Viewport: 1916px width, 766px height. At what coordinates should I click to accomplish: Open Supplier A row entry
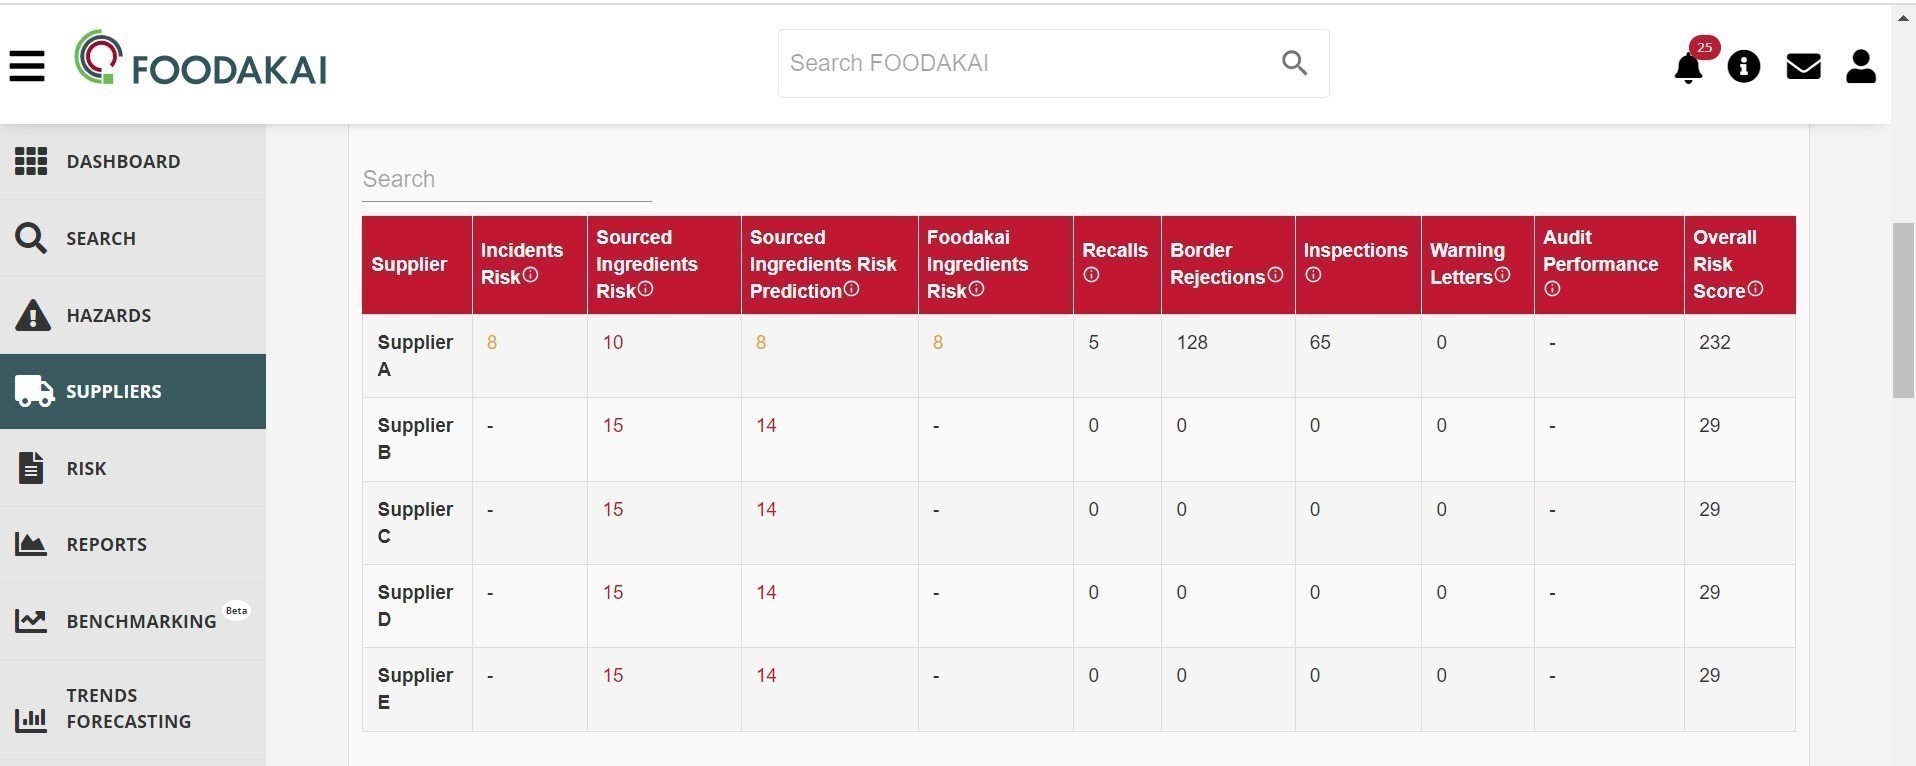coord(415,356)
